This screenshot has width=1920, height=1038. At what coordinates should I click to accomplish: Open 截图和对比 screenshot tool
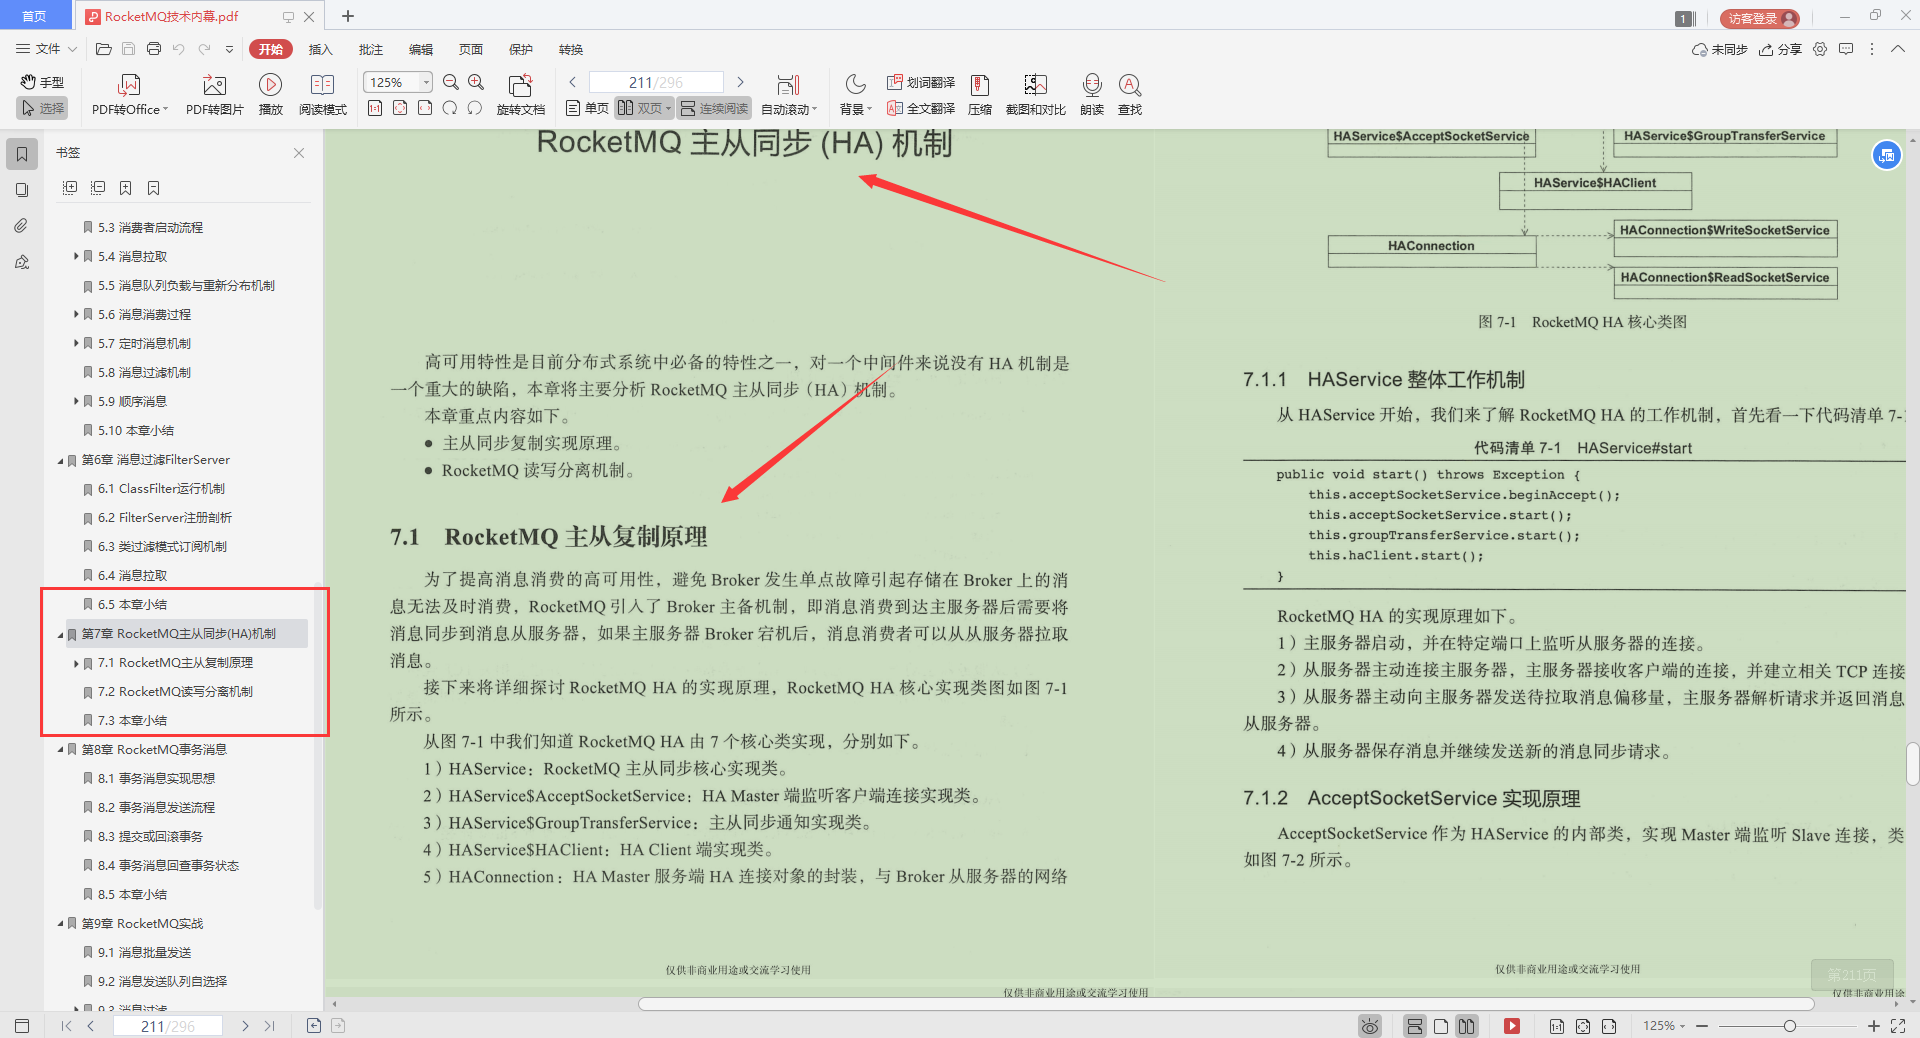[x=1035, y=95]
